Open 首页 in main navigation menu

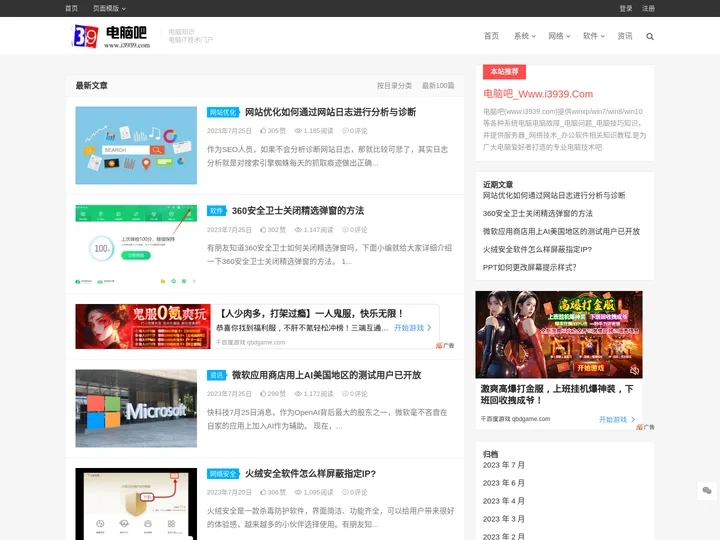491,36
